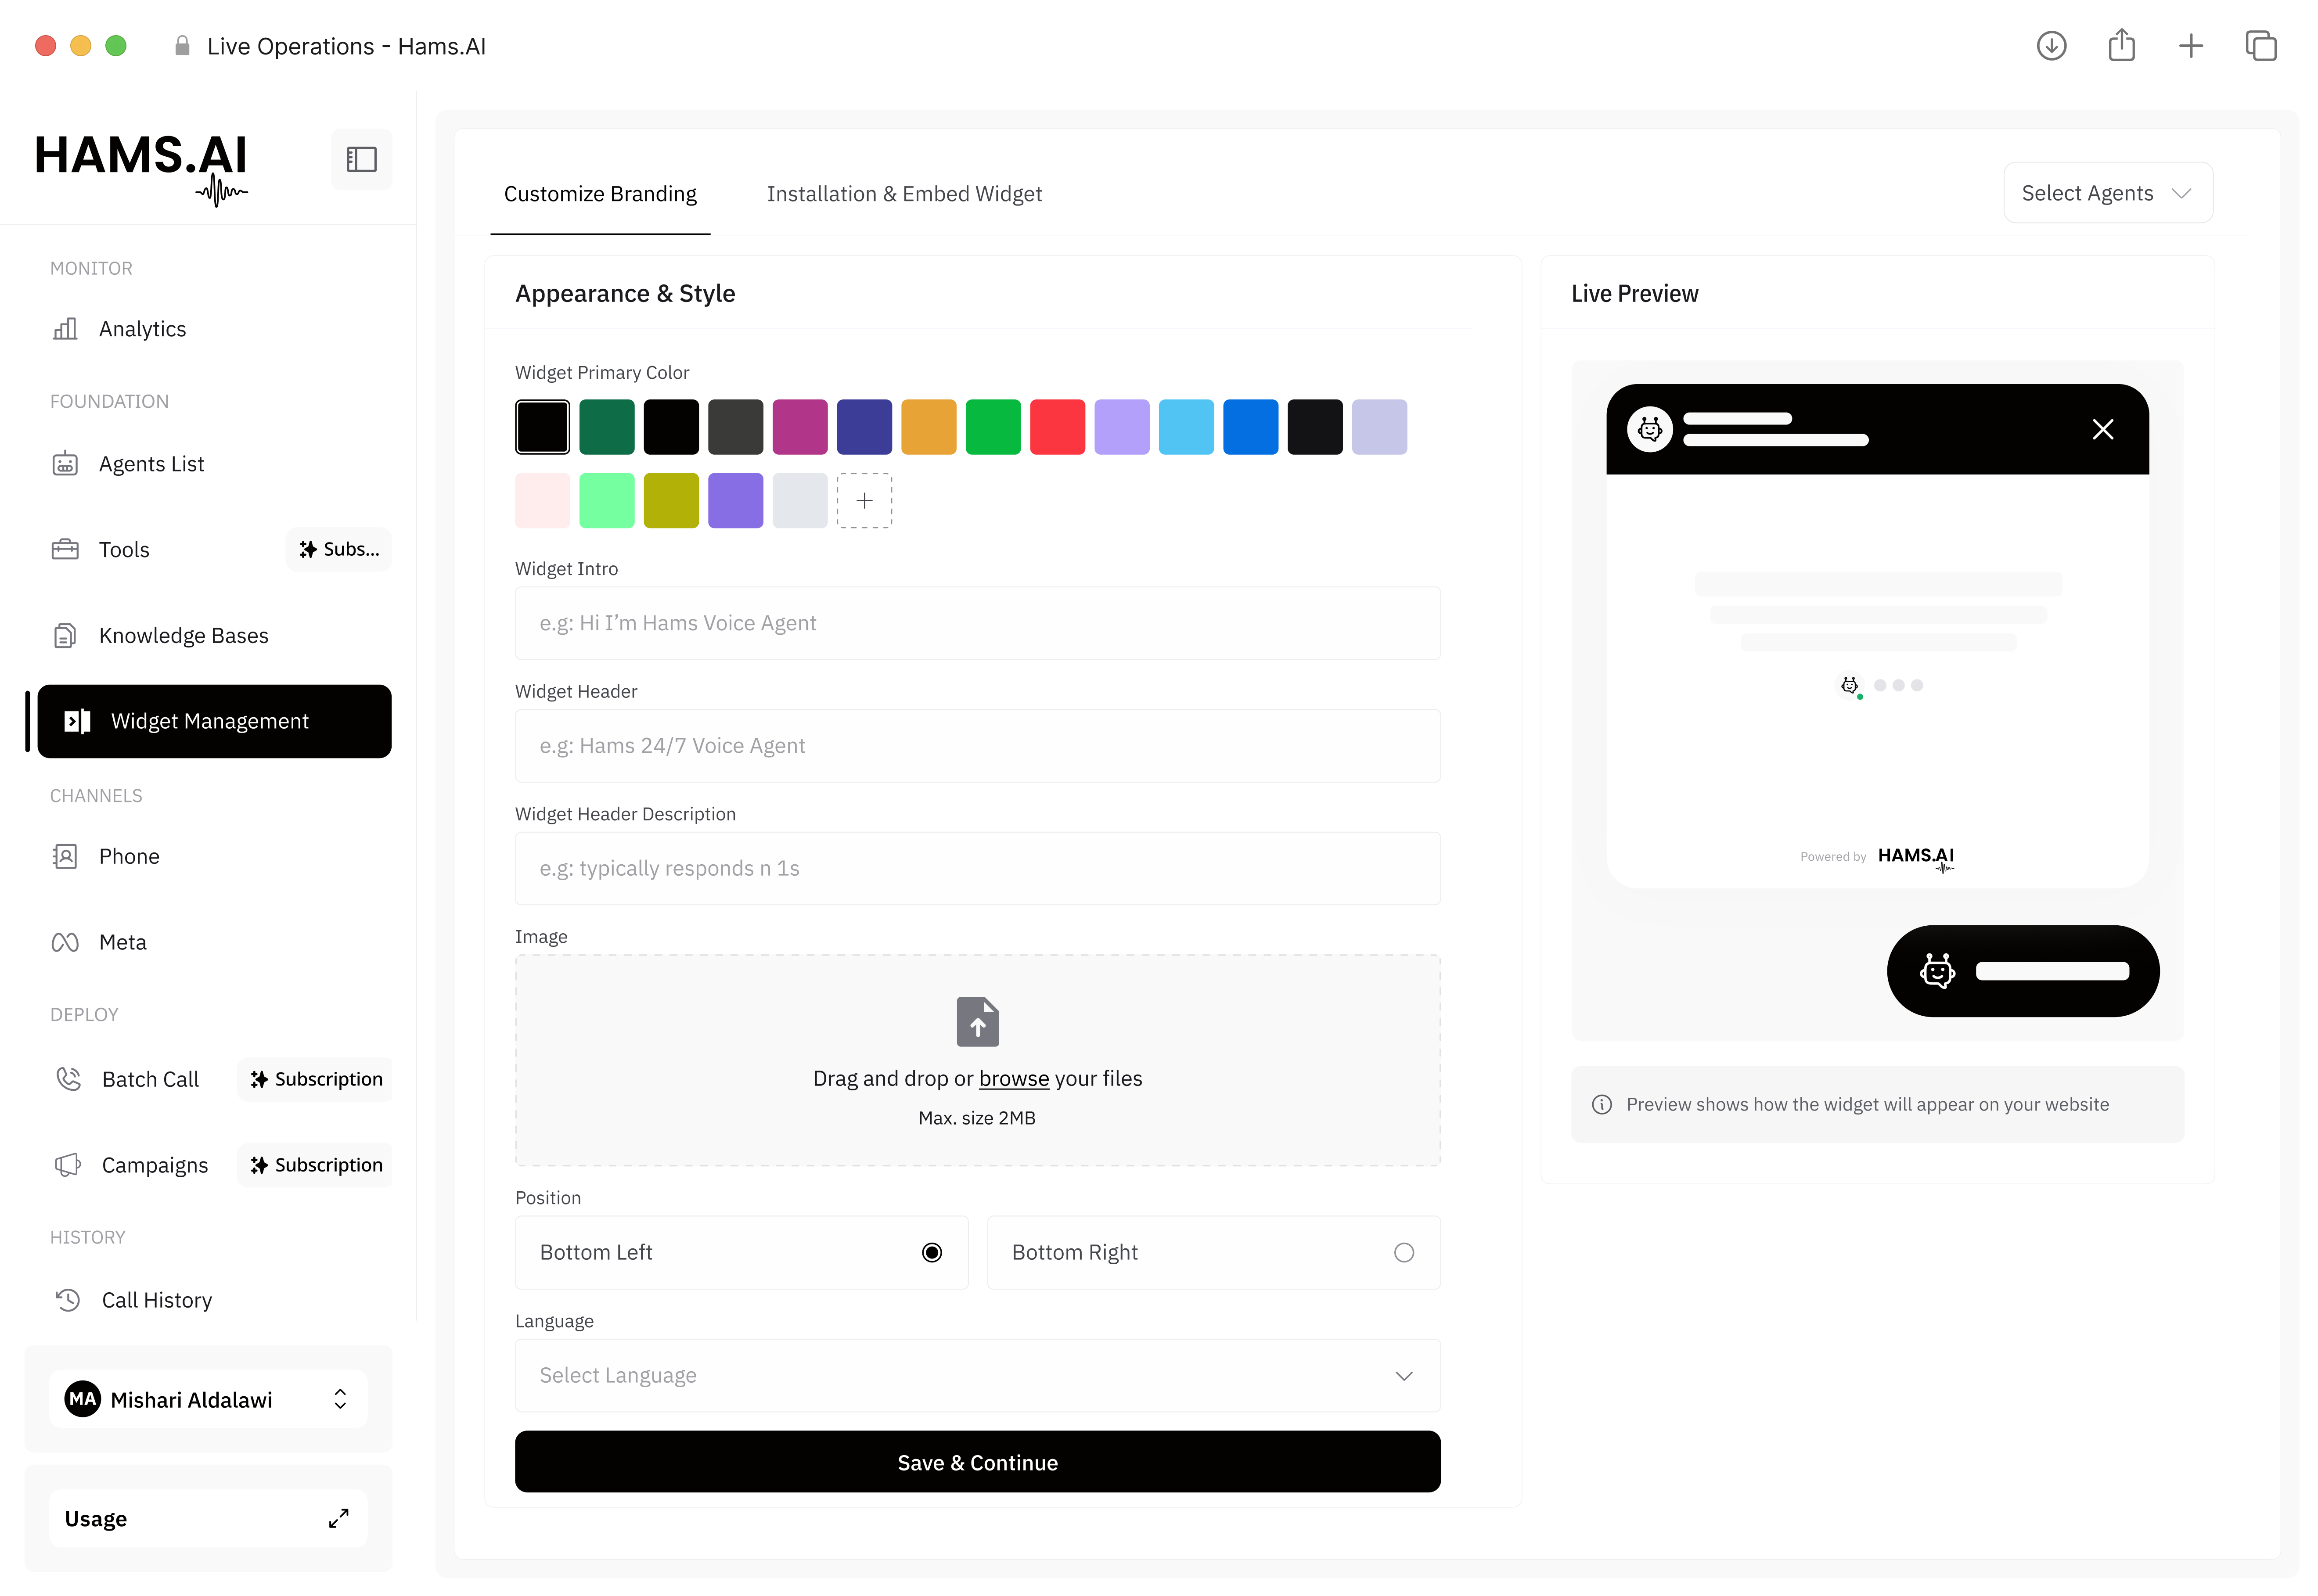The image size is (2318, 1596).
Task: Select the indigo color swatch
Action: (x=864, y=427)
